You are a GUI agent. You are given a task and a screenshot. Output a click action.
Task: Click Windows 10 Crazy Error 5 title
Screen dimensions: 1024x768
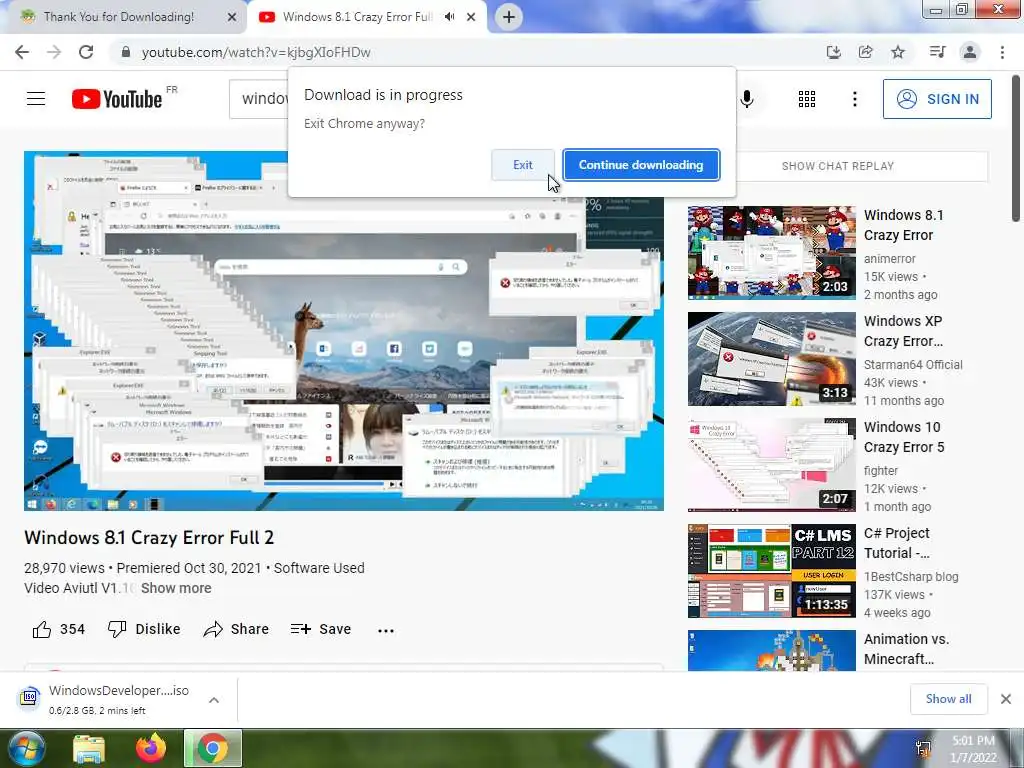[904, 437]
